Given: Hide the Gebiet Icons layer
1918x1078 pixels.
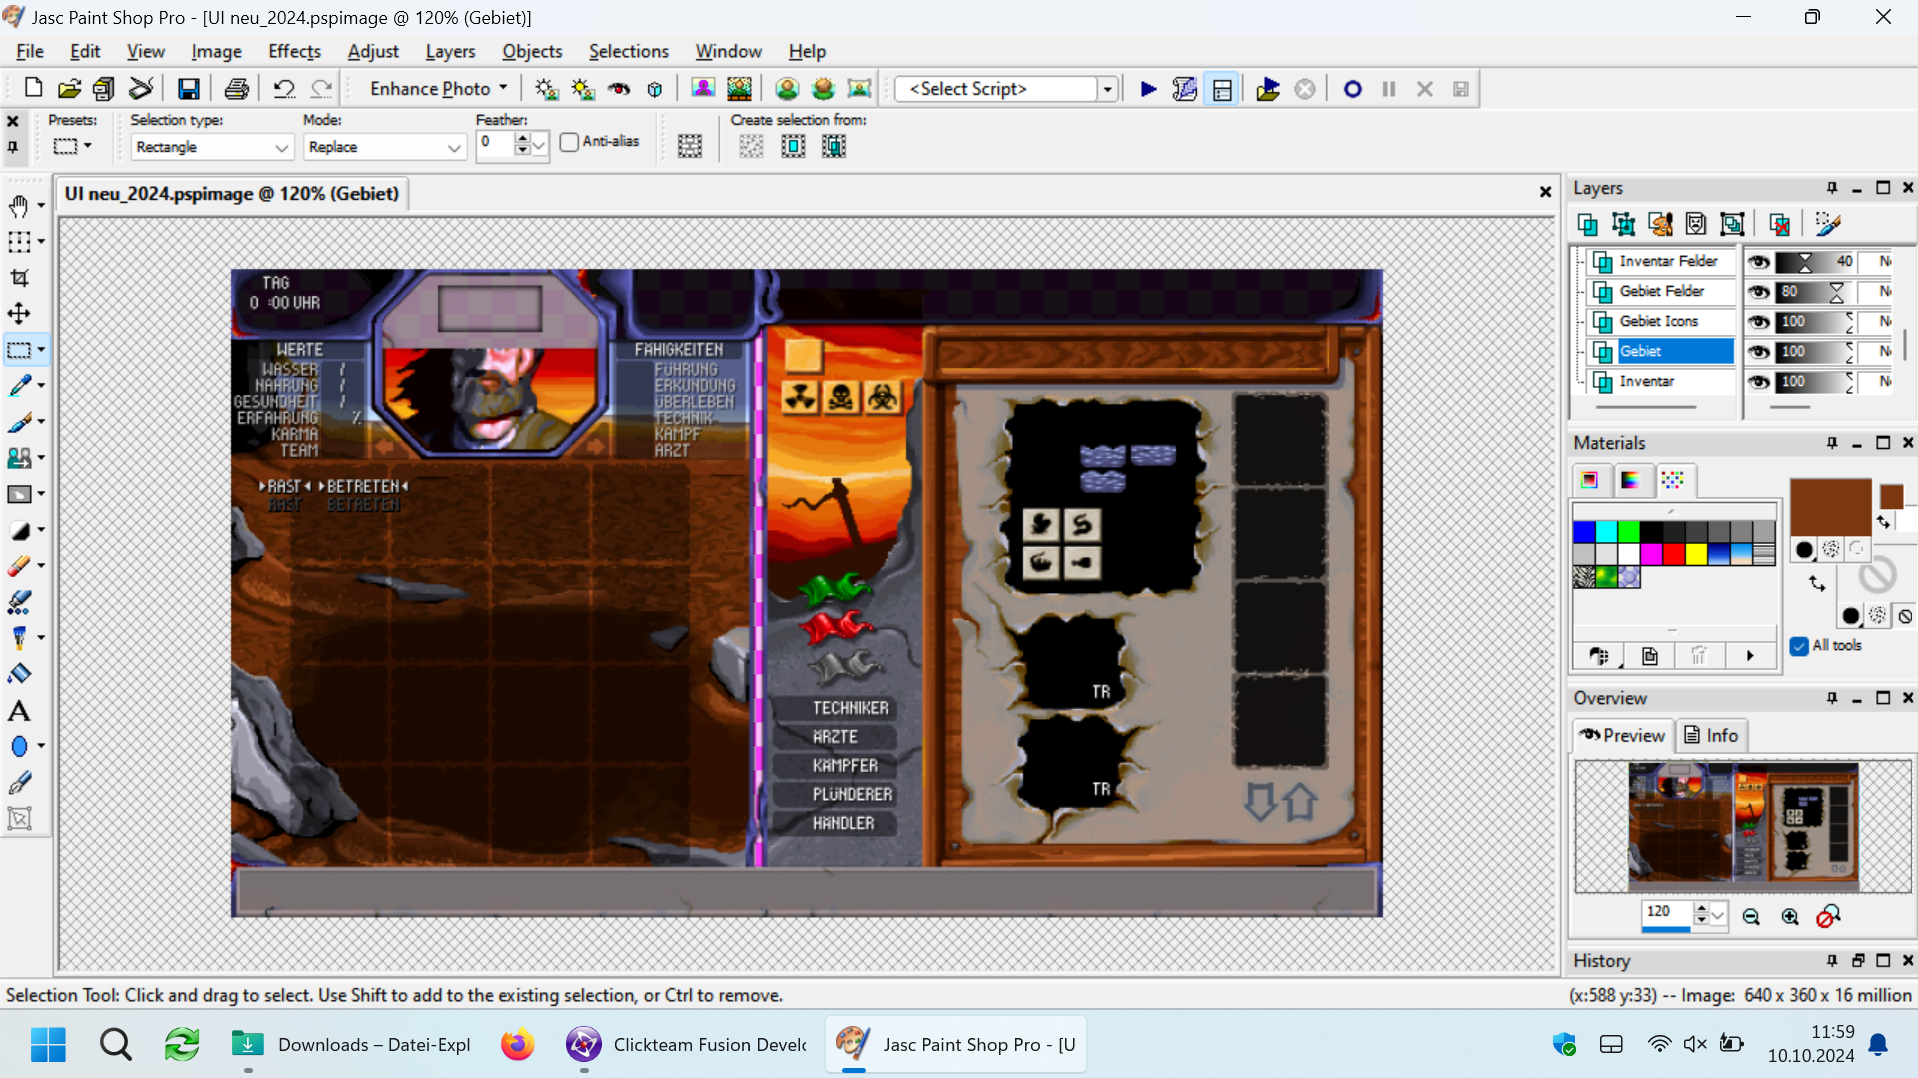Looking at the screenshot, I should click(1758, 322).
